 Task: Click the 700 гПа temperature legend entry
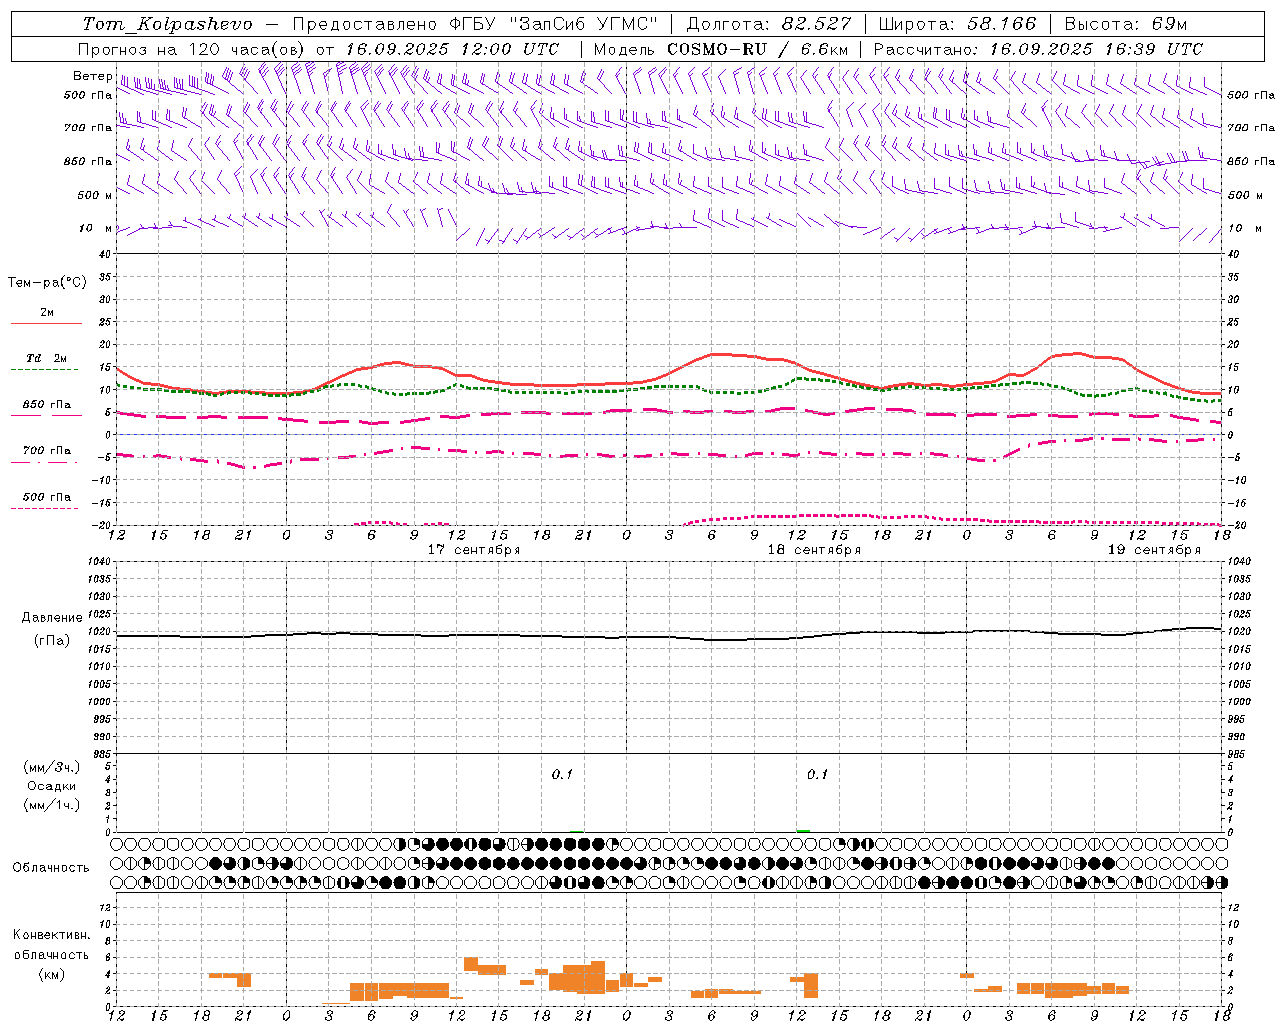pyautogui.click(x=47, y=451)
